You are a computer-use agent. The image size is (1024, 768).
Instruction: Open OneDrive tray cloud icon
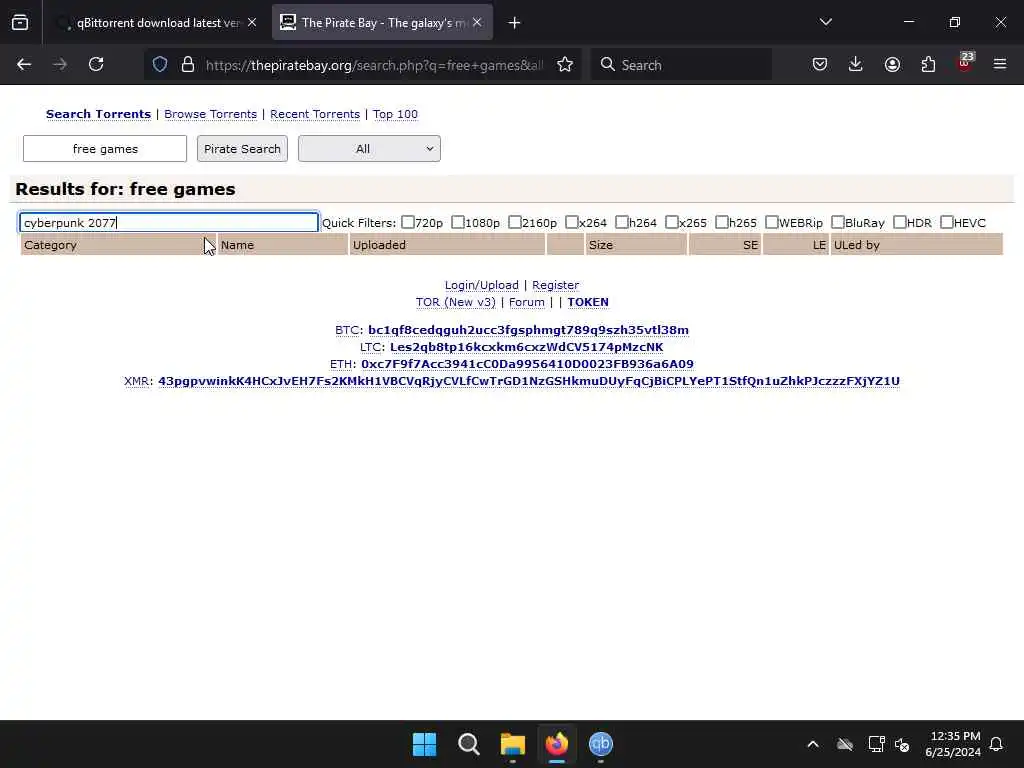(x=844, y=744)
